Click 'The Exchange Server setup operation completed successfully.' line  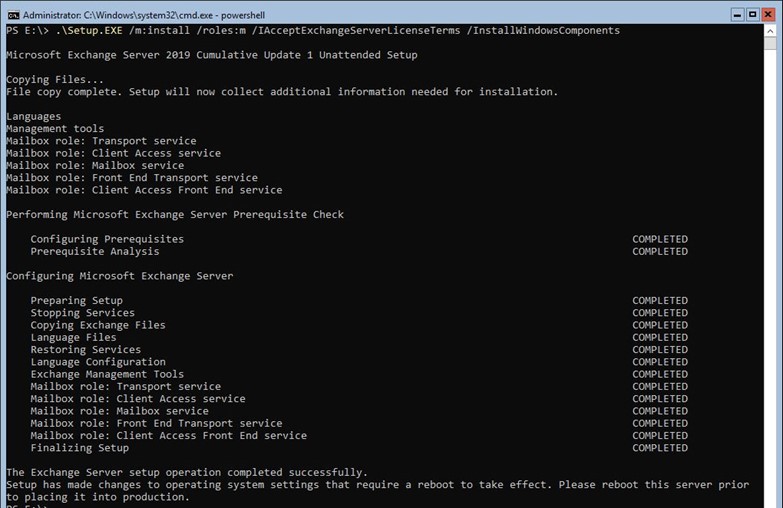click(x=187, y=473)
